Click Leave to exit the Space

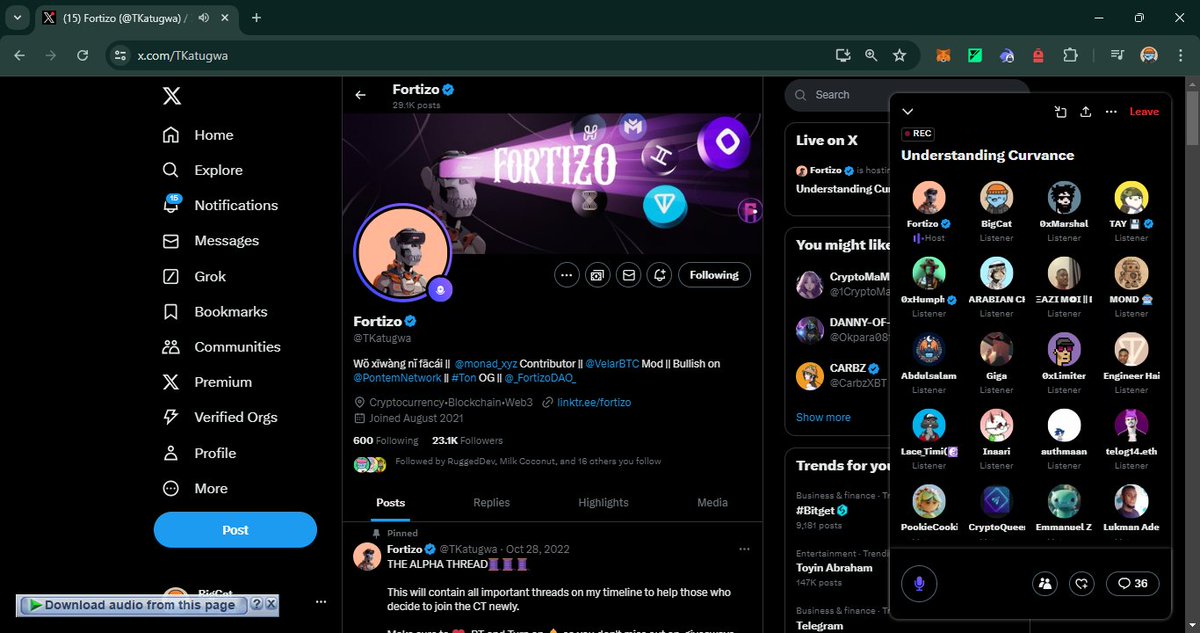click(1144, 112)
